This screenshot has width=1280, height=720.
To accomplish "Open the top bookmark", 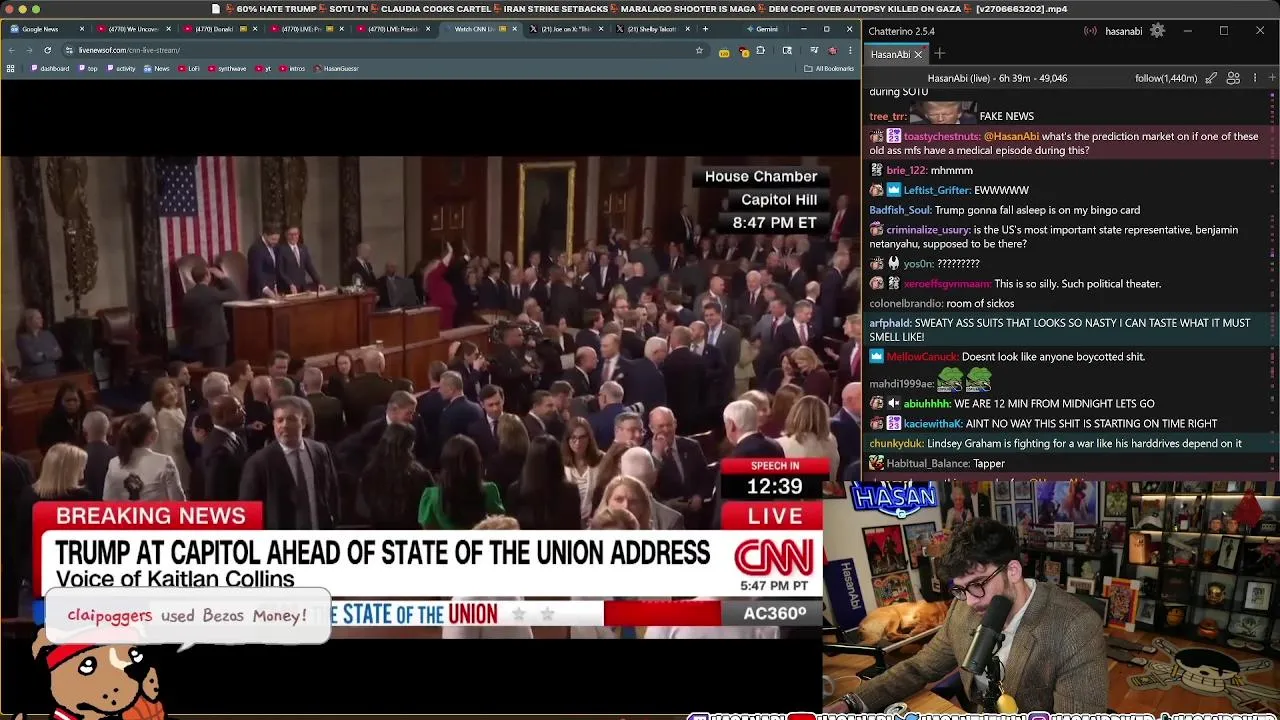I will pyautogui.click(x=88, y=69).
